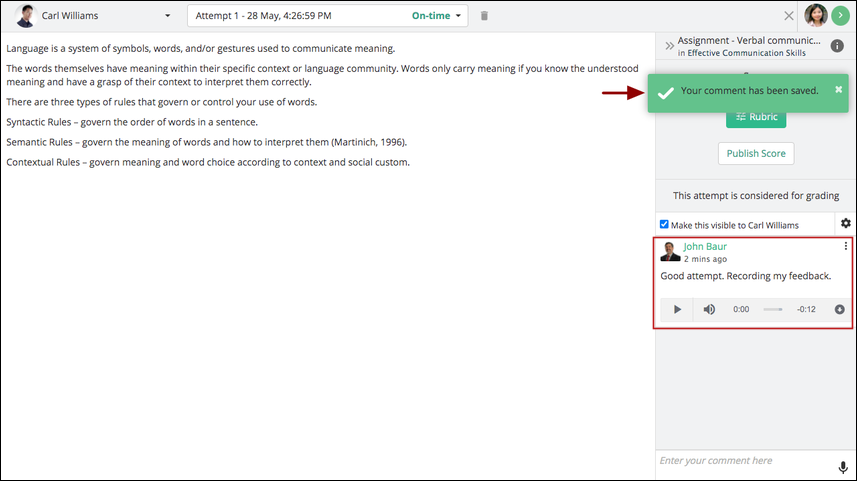The height and width of the screenshot is (481, 857).
Task: Click 'This attempt is considered for grading' text
Action: [756, 196]
